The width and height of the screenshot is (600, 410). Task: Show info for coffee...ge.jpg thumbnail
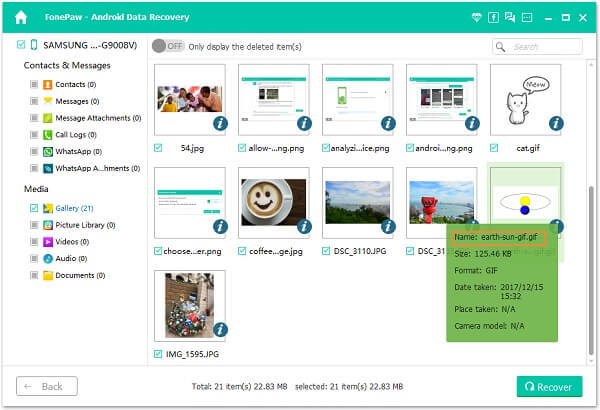[304, 226]
